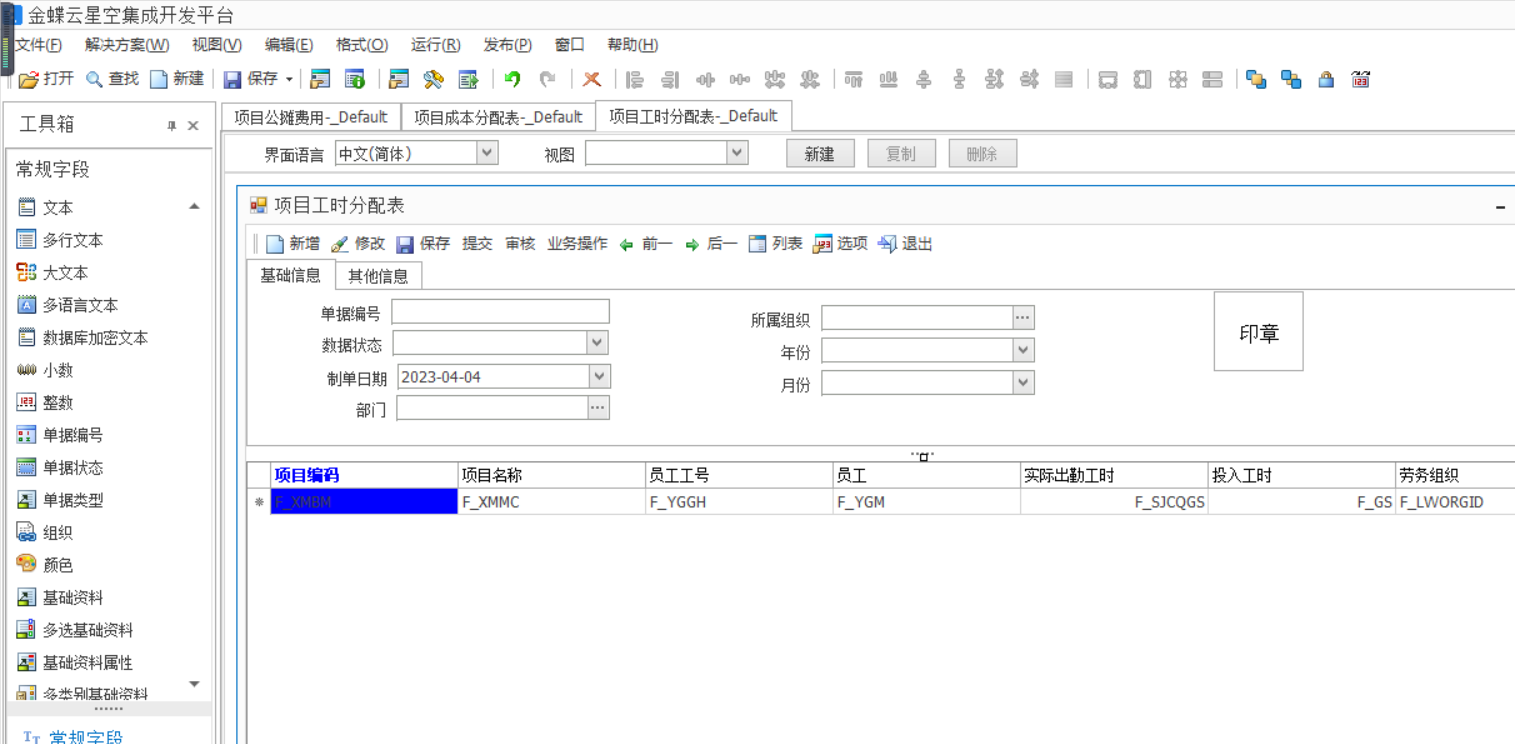Screen dimensions: 1515x744
Task: Click the 部门 lookup ellipsis button
Action: click(x=598, y=408)
